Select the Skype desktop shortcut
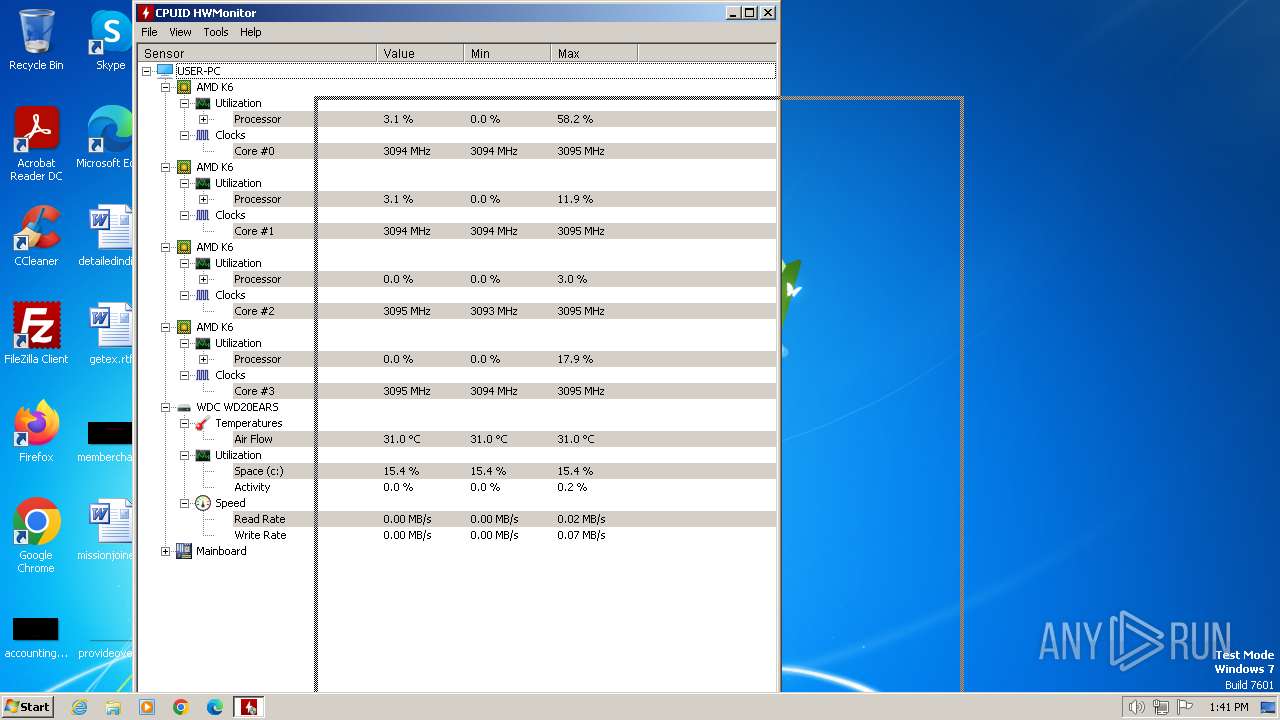This screenshot has width=1280, height=720. (110, 41)
